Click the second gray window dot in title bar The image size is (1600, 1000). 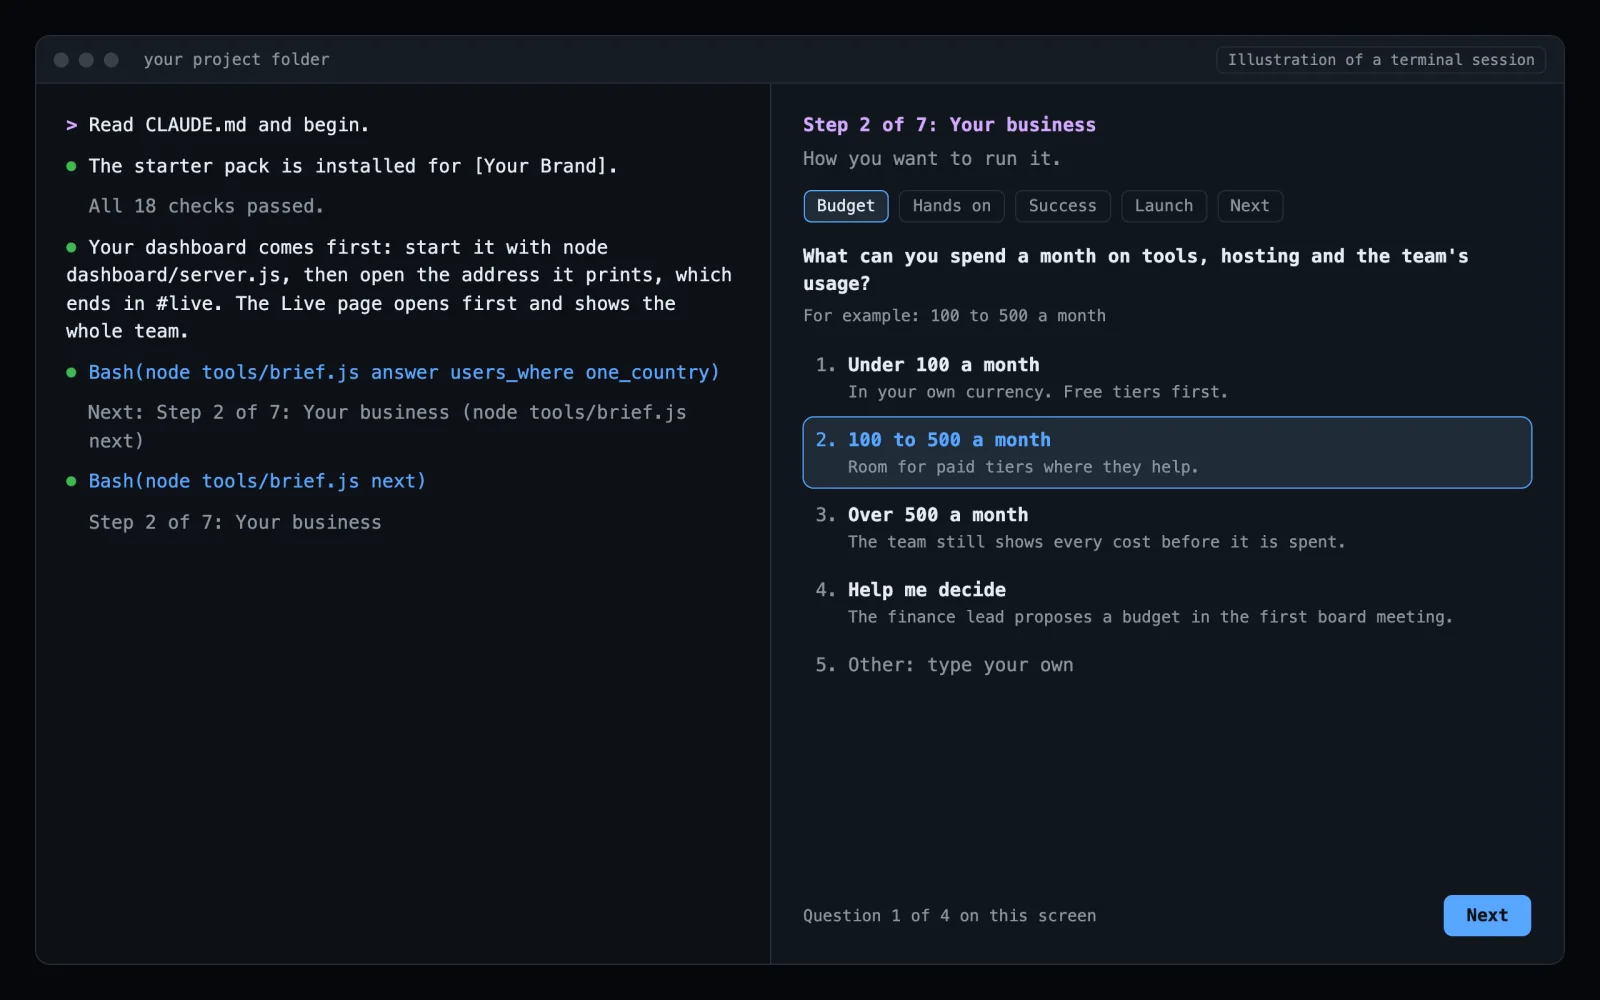(86, 60)
